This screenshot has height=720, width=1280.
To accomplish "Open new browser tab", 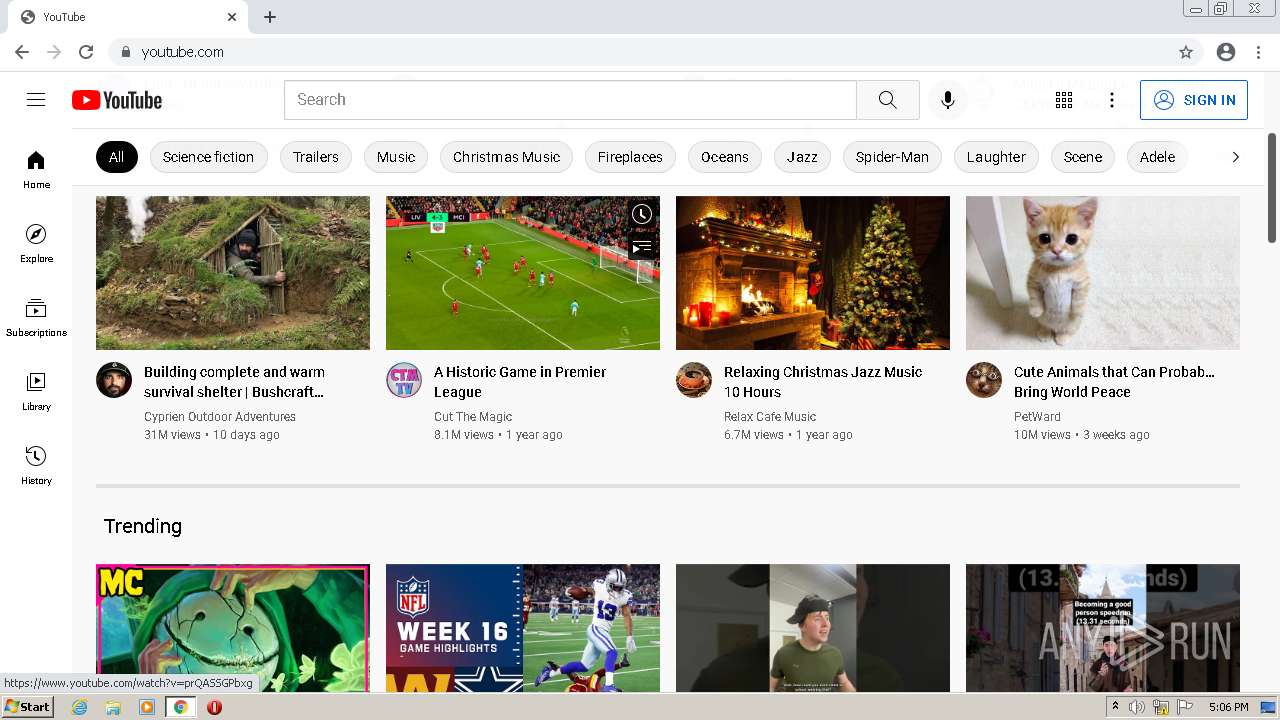I will tap(270, 17).
